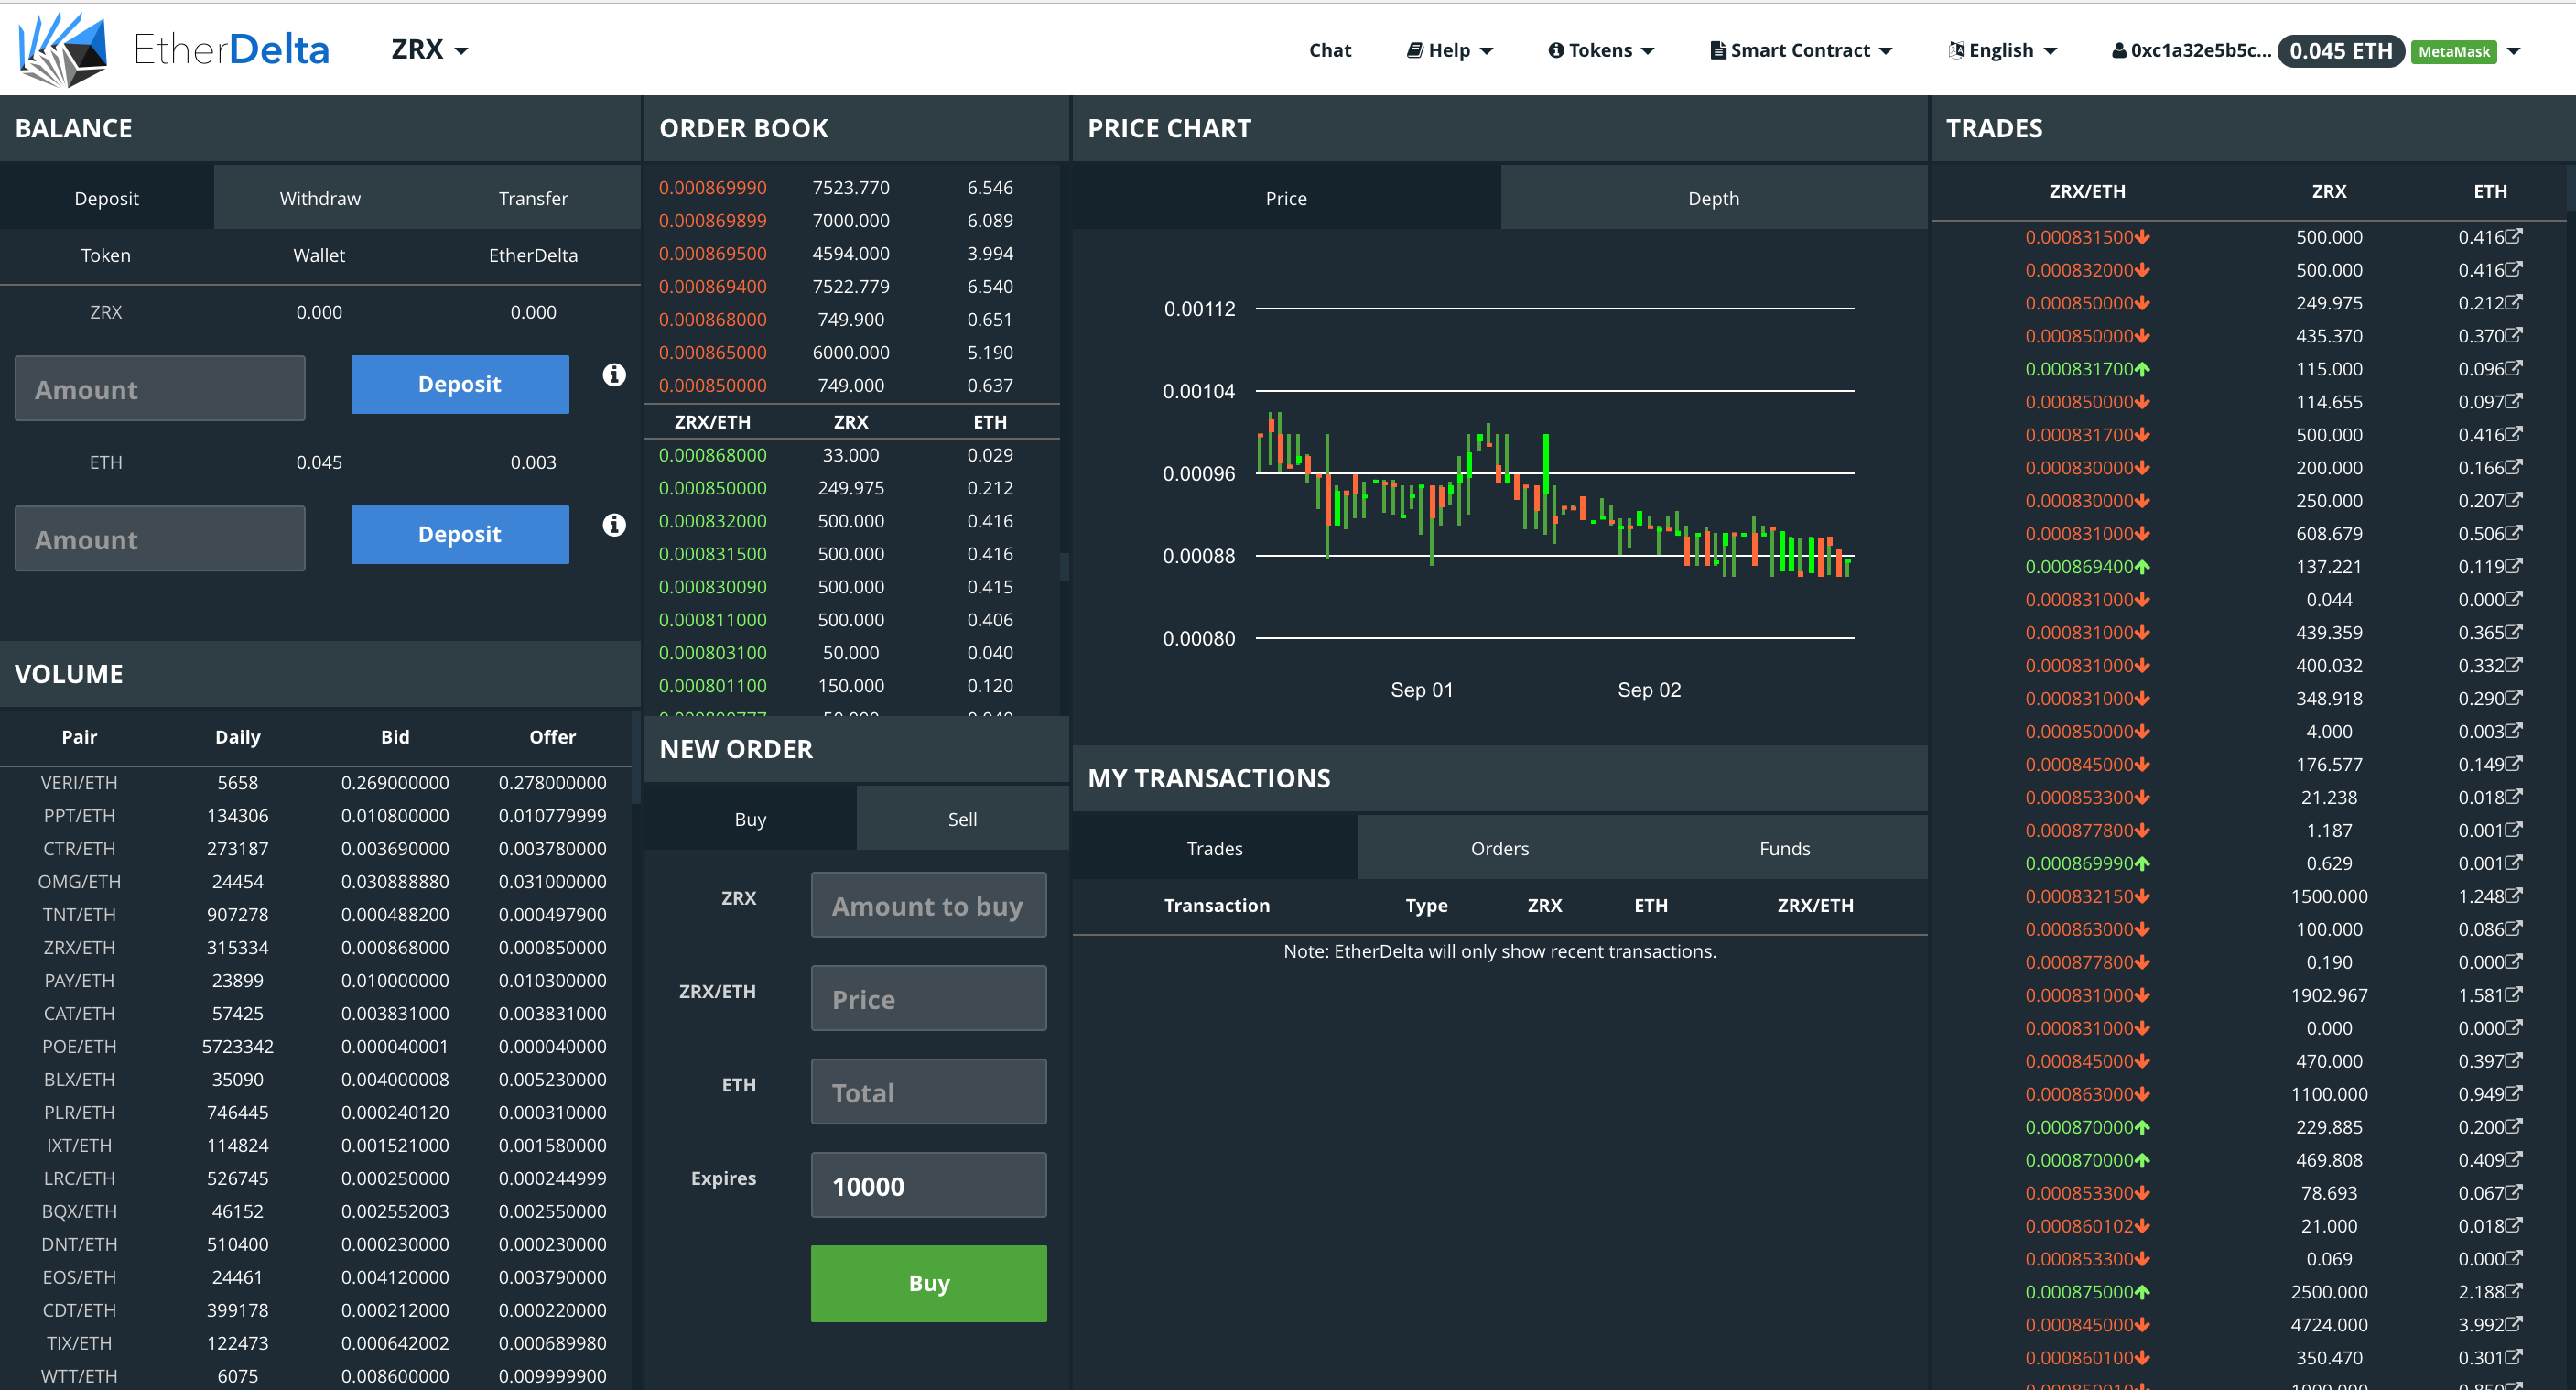The image size is (2576, 1390).
Task: Switch price chart to Depth view
Action: pos(1713,198)
